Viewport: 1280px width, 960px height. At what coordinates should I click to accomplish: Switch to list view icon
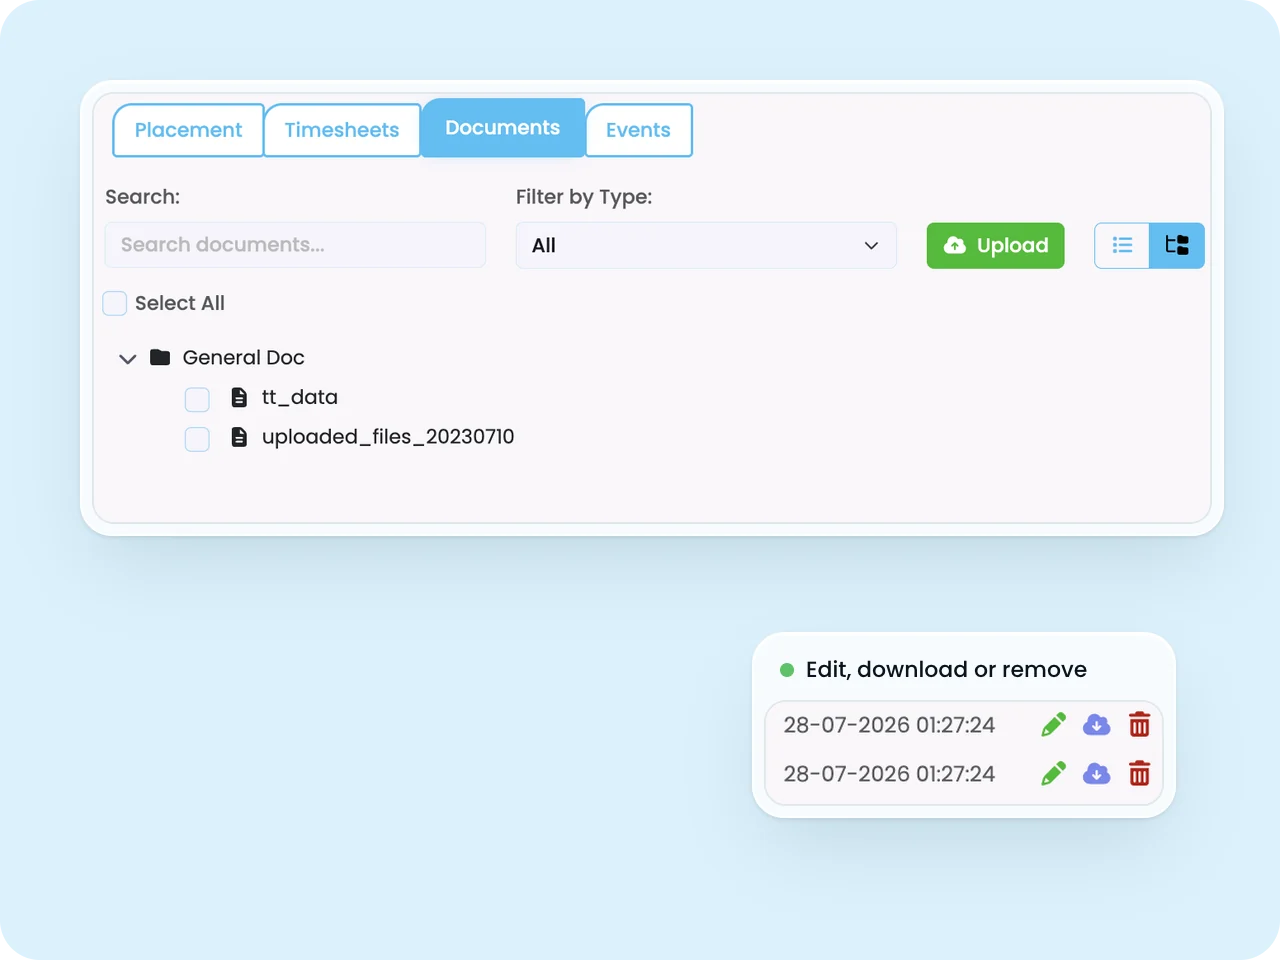pos(1122,245)
